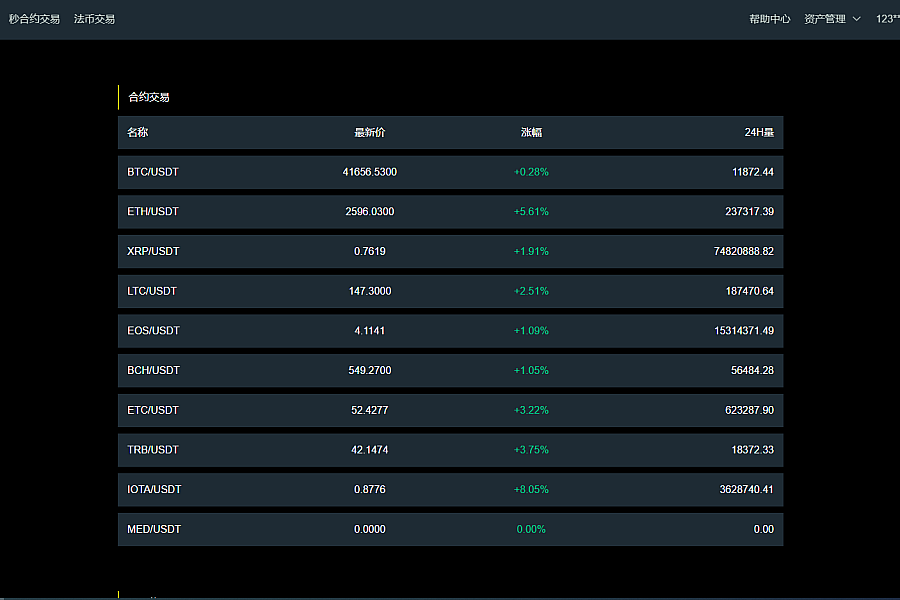Click the +3.75% change for TRB
This screenshot has height=600, width=900.
coord(532,450)
